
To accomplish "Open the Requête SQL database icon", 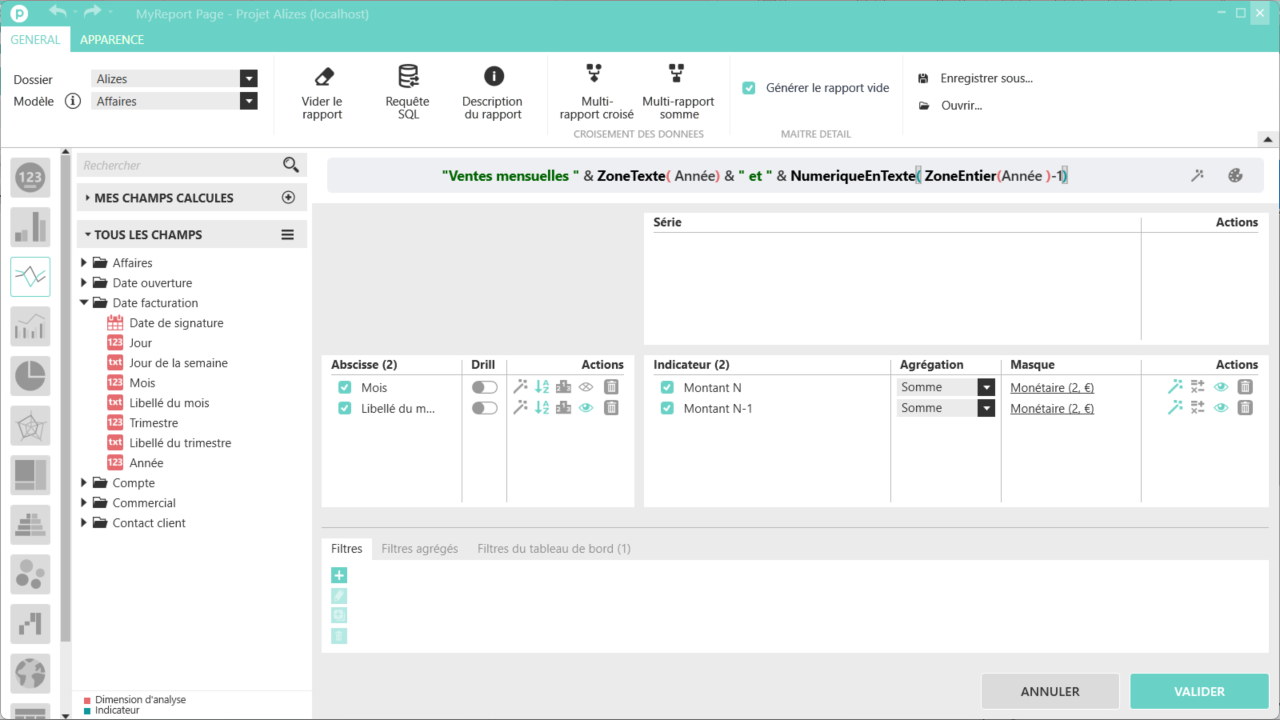I will coord(408,77).
